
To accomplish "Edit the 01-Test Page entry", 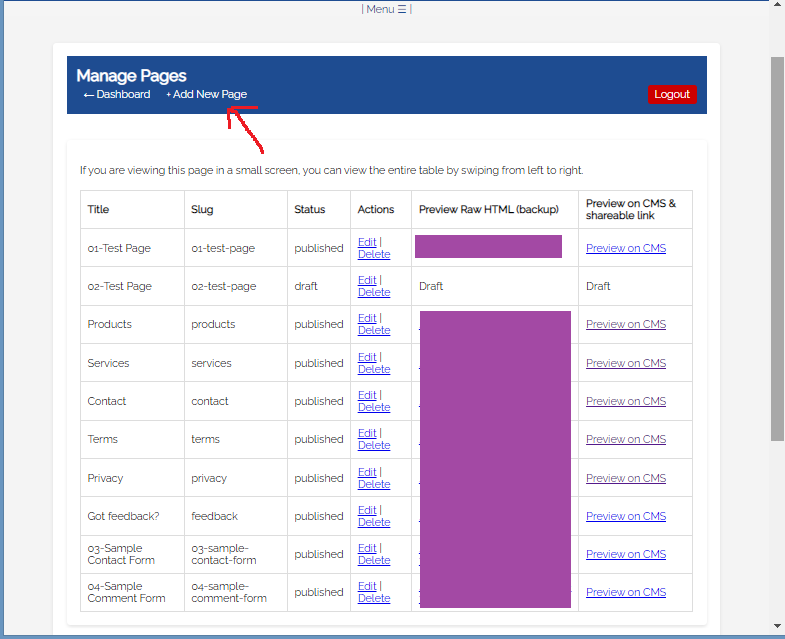I will click(x=367, y=242).
